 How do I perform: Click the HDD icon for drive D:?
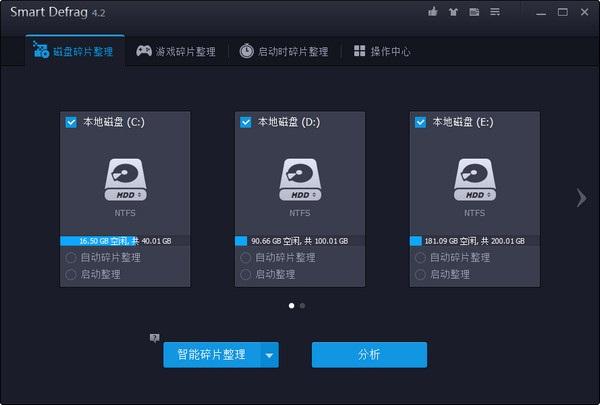(300, 180)
